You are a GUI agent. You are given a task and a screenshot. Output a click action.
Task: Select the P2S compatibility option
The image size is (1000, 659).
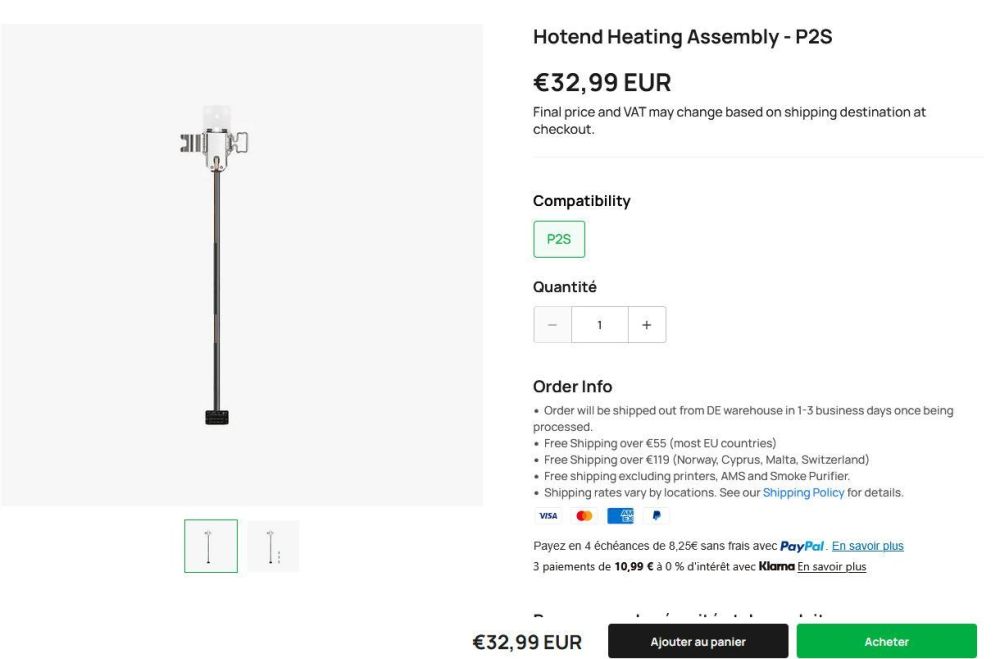pyautogui.click(x=559, y=239)
